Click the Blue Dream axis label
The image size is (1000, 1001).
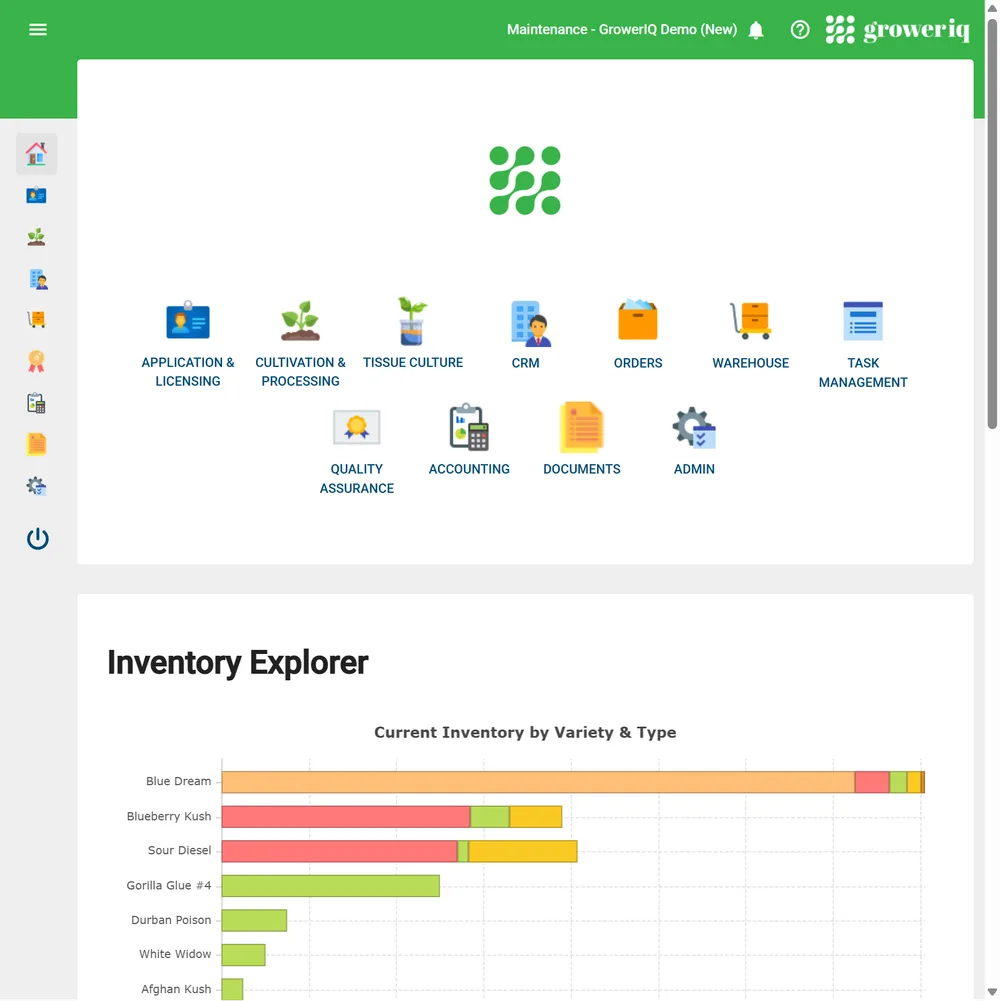coord(178,781)
